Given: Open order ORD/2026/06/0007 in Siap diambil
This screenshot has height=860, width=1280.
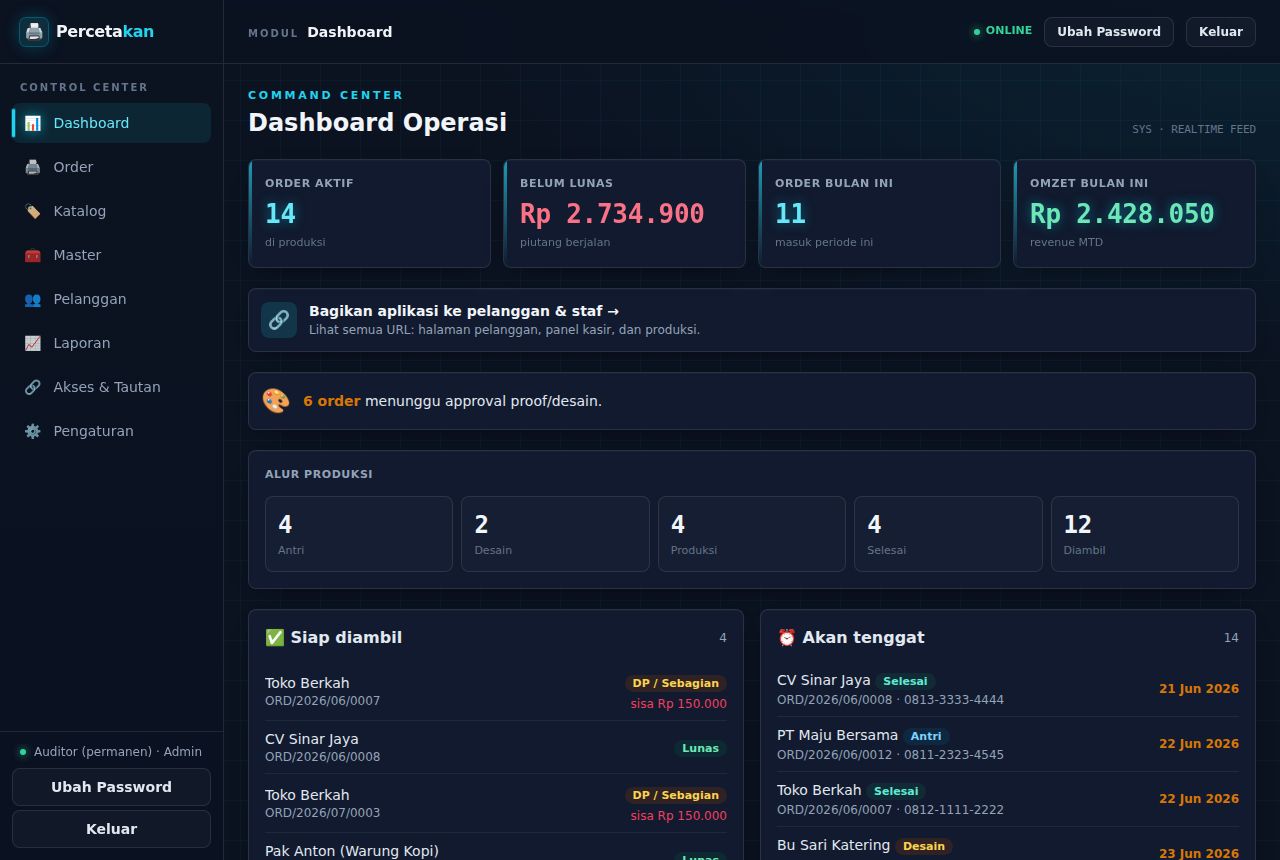Looking at the screenshot, I should [x=496, y=692].
